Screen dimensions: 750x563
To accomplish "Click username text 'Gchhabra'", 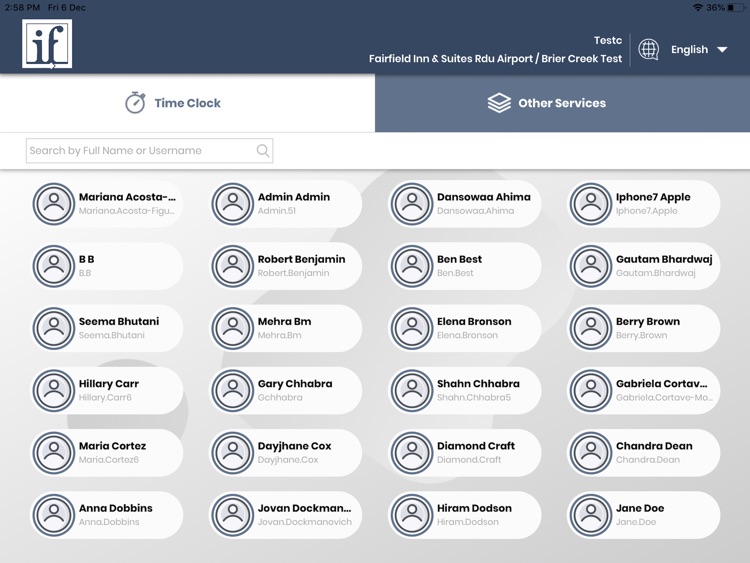I will 280,397.
